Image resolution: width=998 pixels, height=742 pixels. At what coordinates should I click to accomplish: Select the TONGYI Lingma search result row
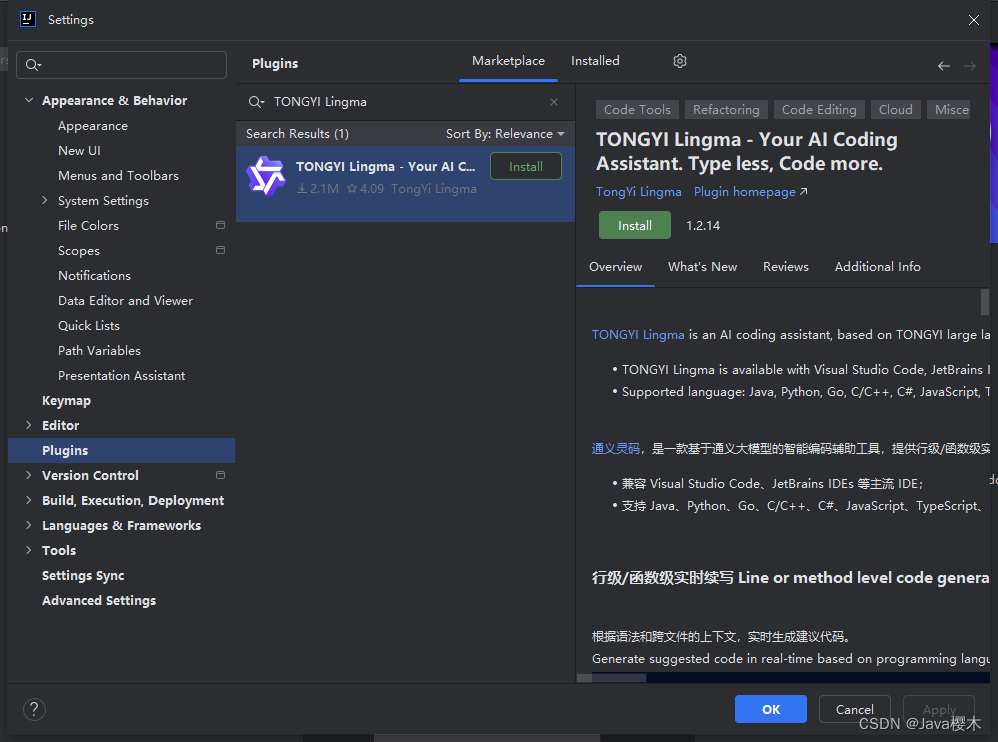click(405, 184)
